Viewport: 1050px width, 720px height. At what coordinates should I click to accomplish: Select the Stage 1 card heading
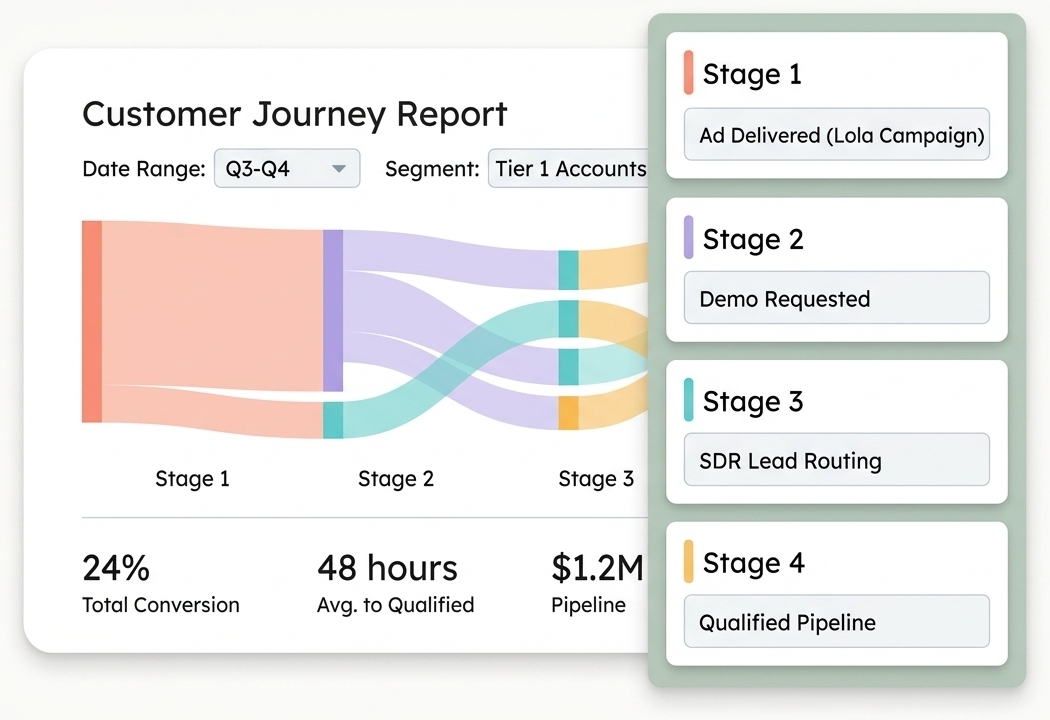752,74
